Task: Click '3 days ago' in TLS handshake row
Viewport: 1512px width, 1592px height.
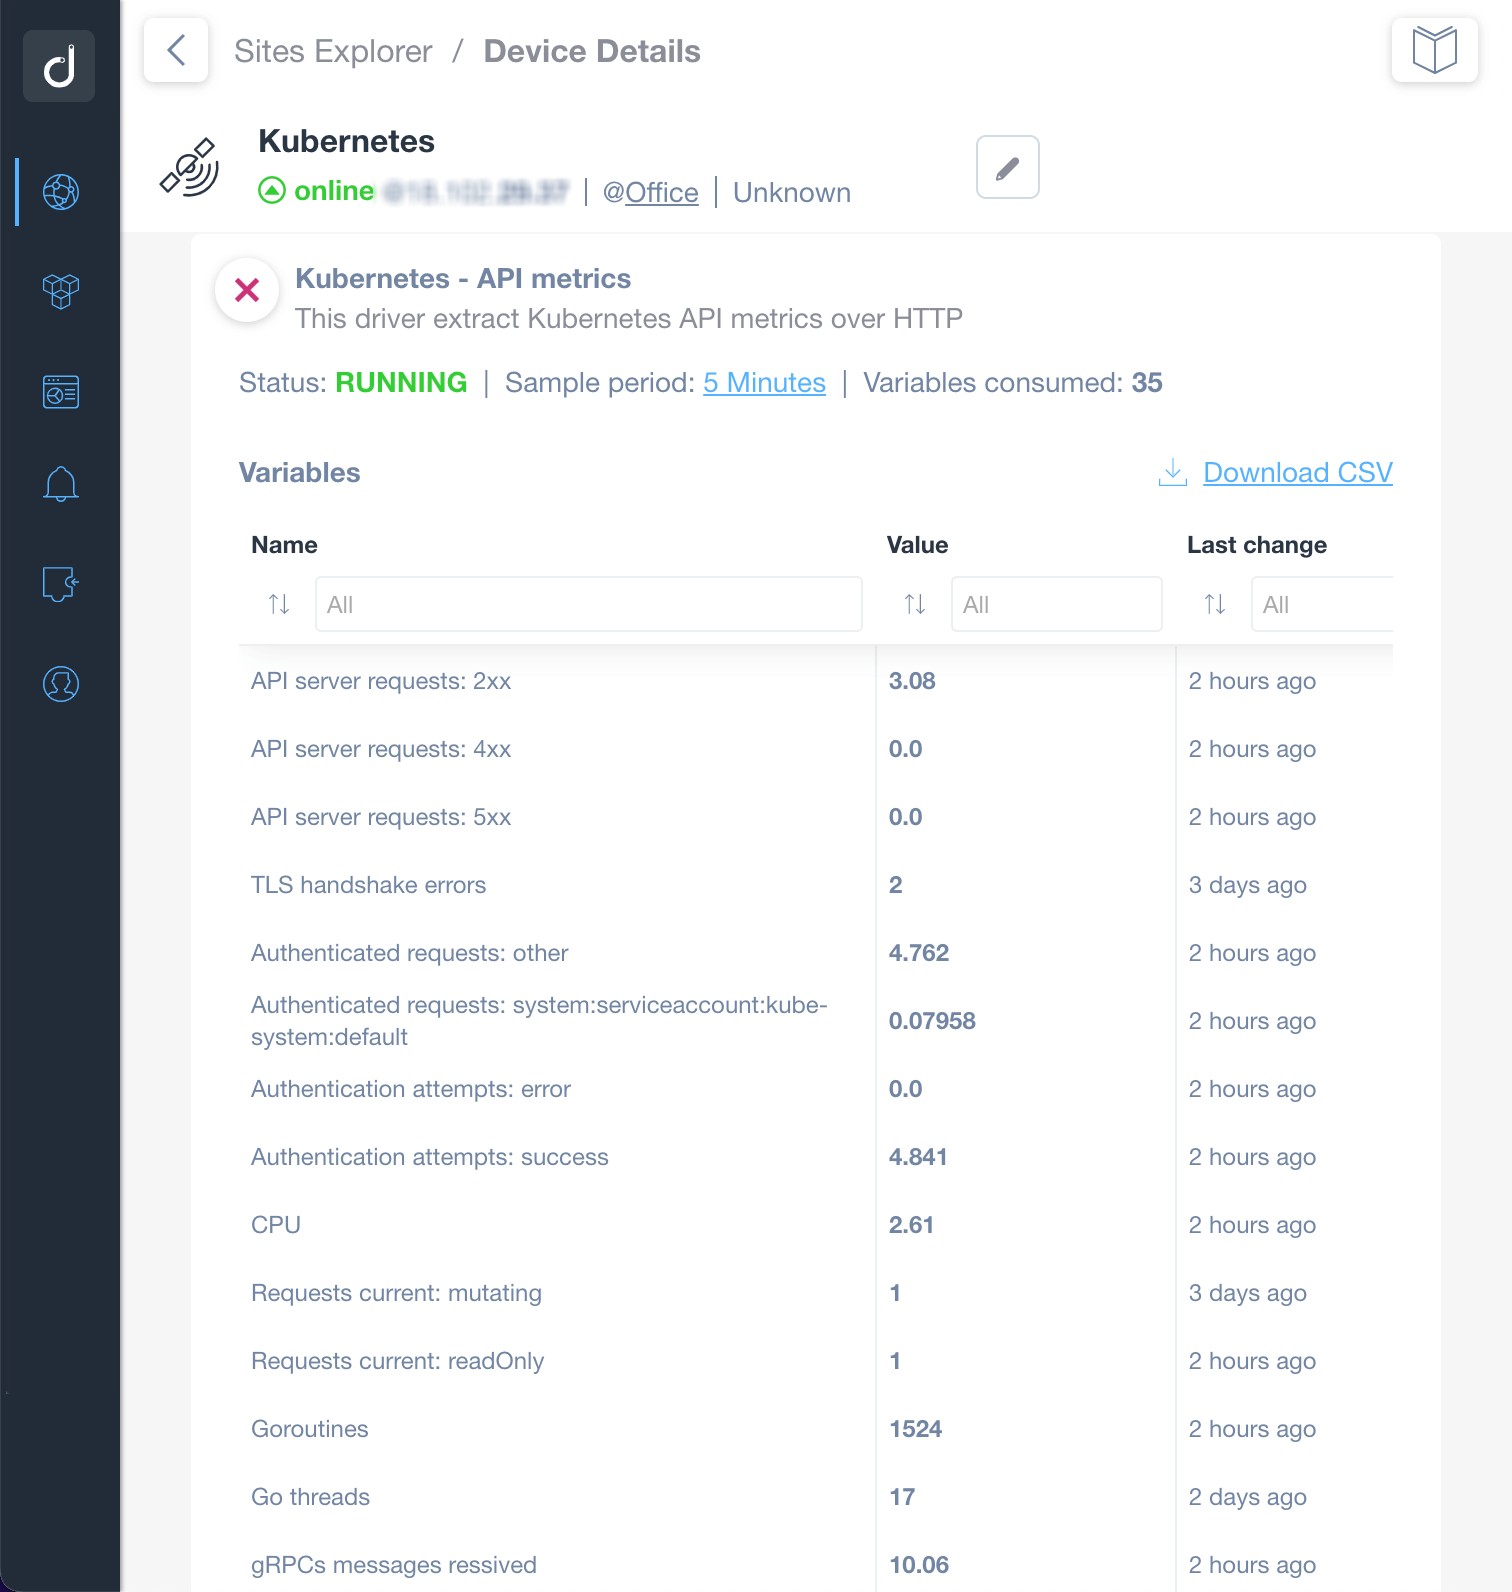Action: click(1247, 885)
